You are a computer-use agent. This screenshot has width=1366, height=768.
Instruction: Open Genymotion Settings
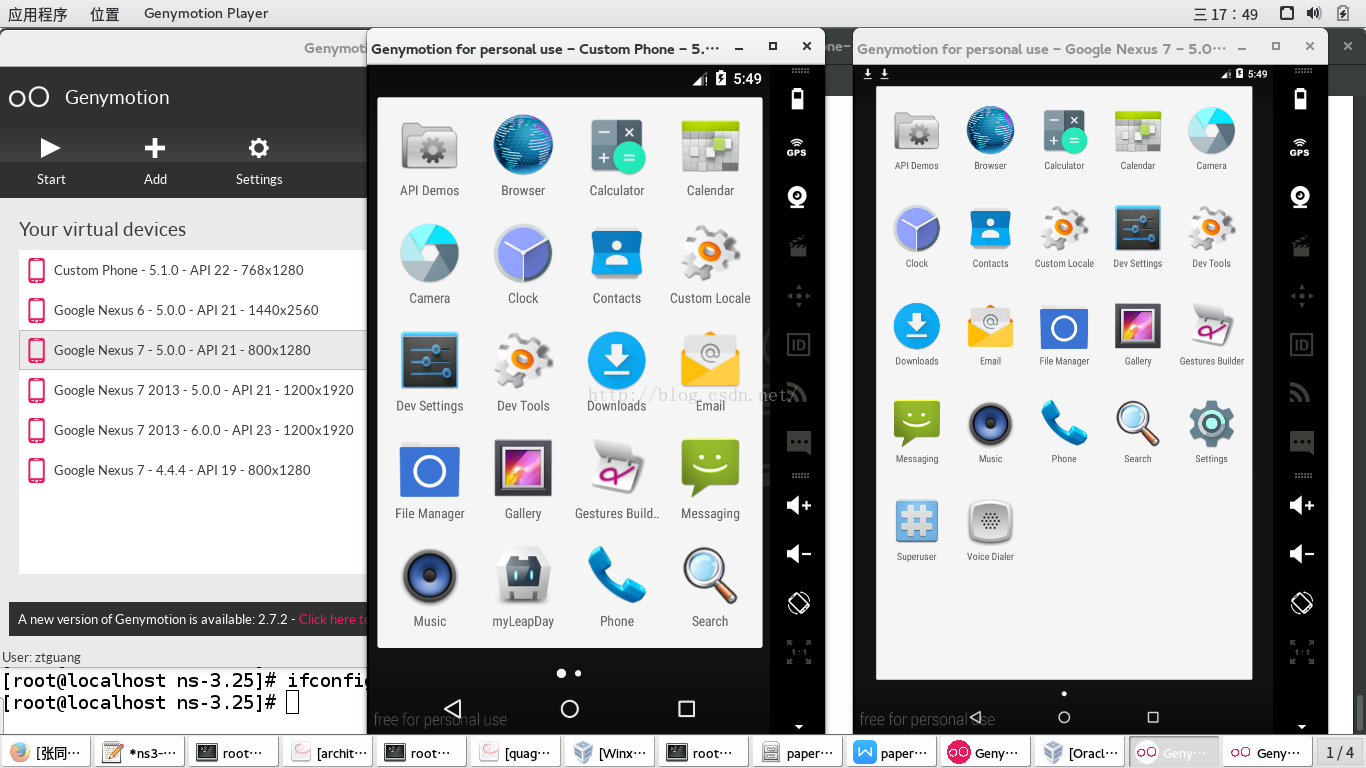point(259,161)
